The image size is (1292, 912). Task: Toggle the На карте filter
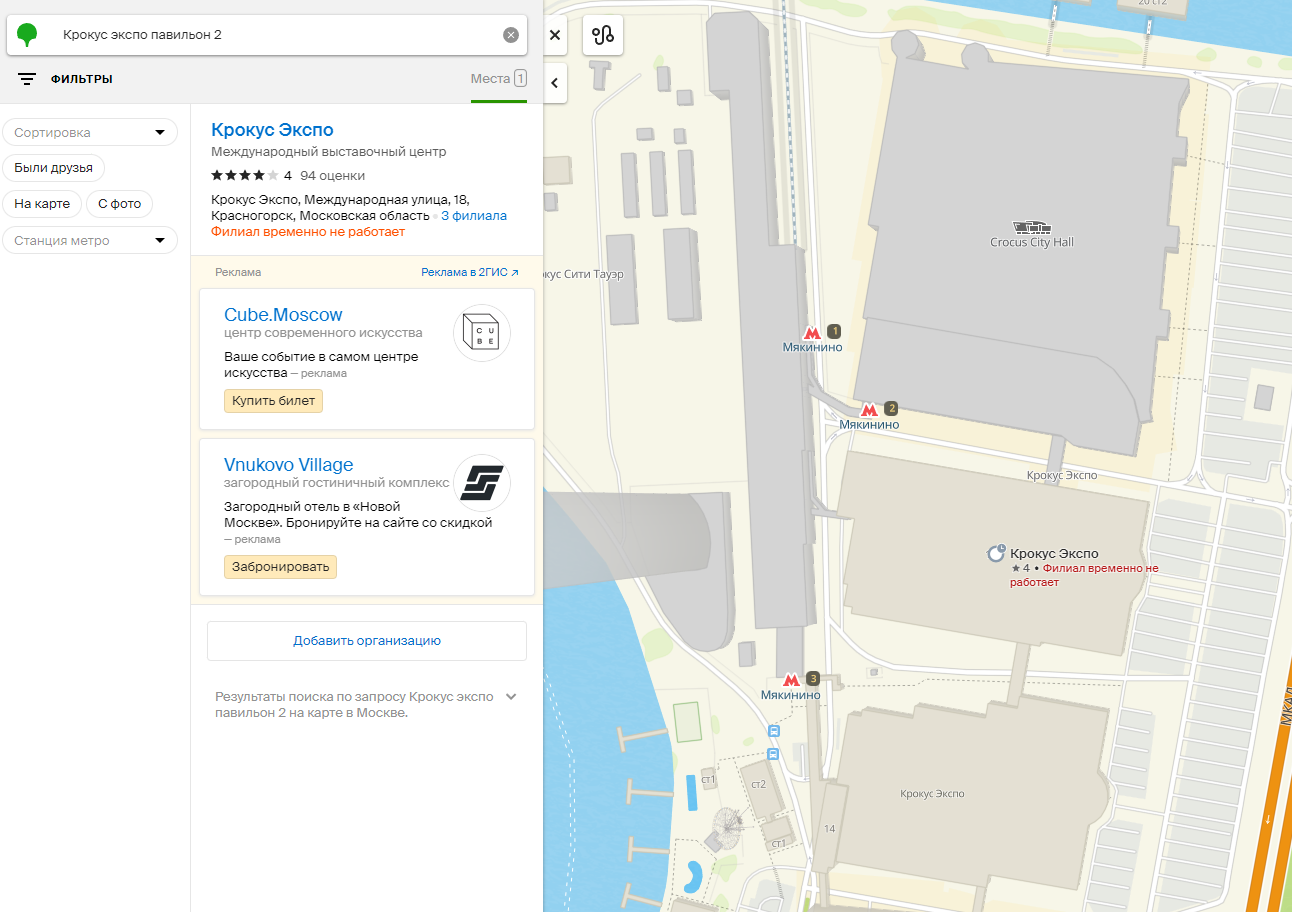click(x=42, y=204)
